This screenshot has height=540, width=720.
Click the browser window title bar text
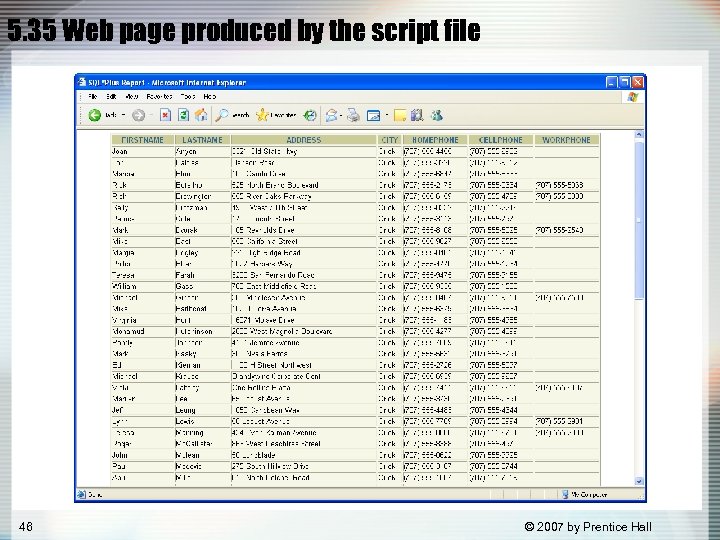[x=167, y=83]
